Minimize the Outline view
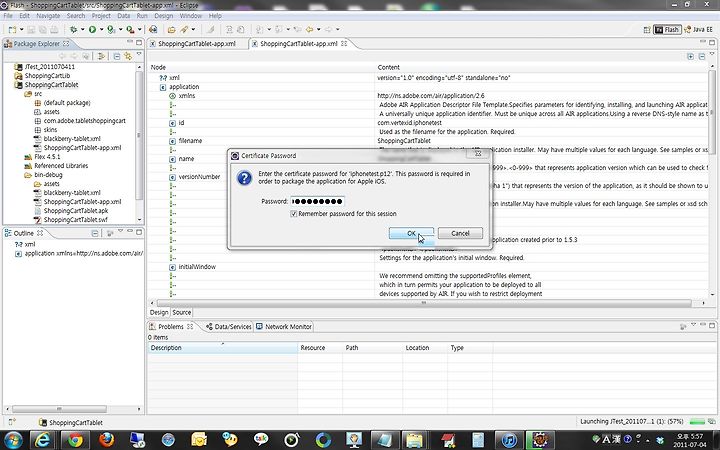The image size is (720, 450). click(x=130, y=232)
